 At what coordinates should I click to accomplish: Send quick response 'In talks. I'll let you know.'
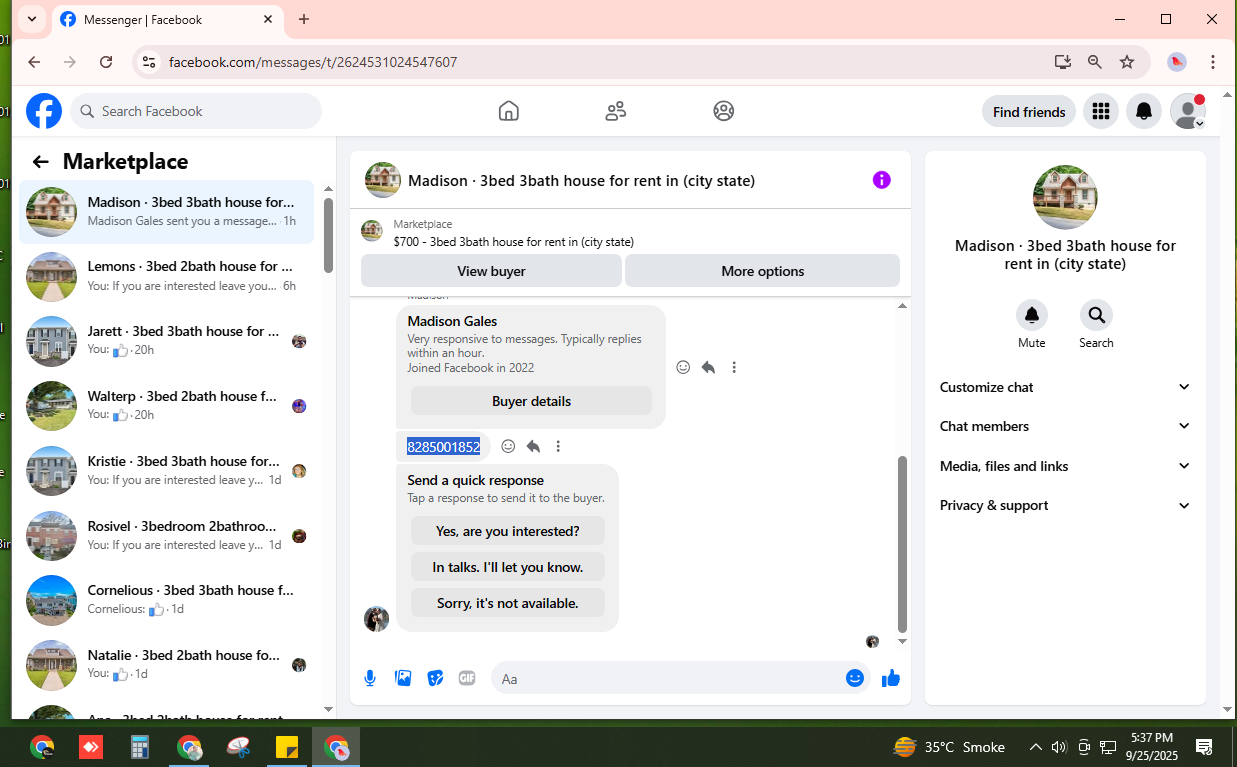508,567
